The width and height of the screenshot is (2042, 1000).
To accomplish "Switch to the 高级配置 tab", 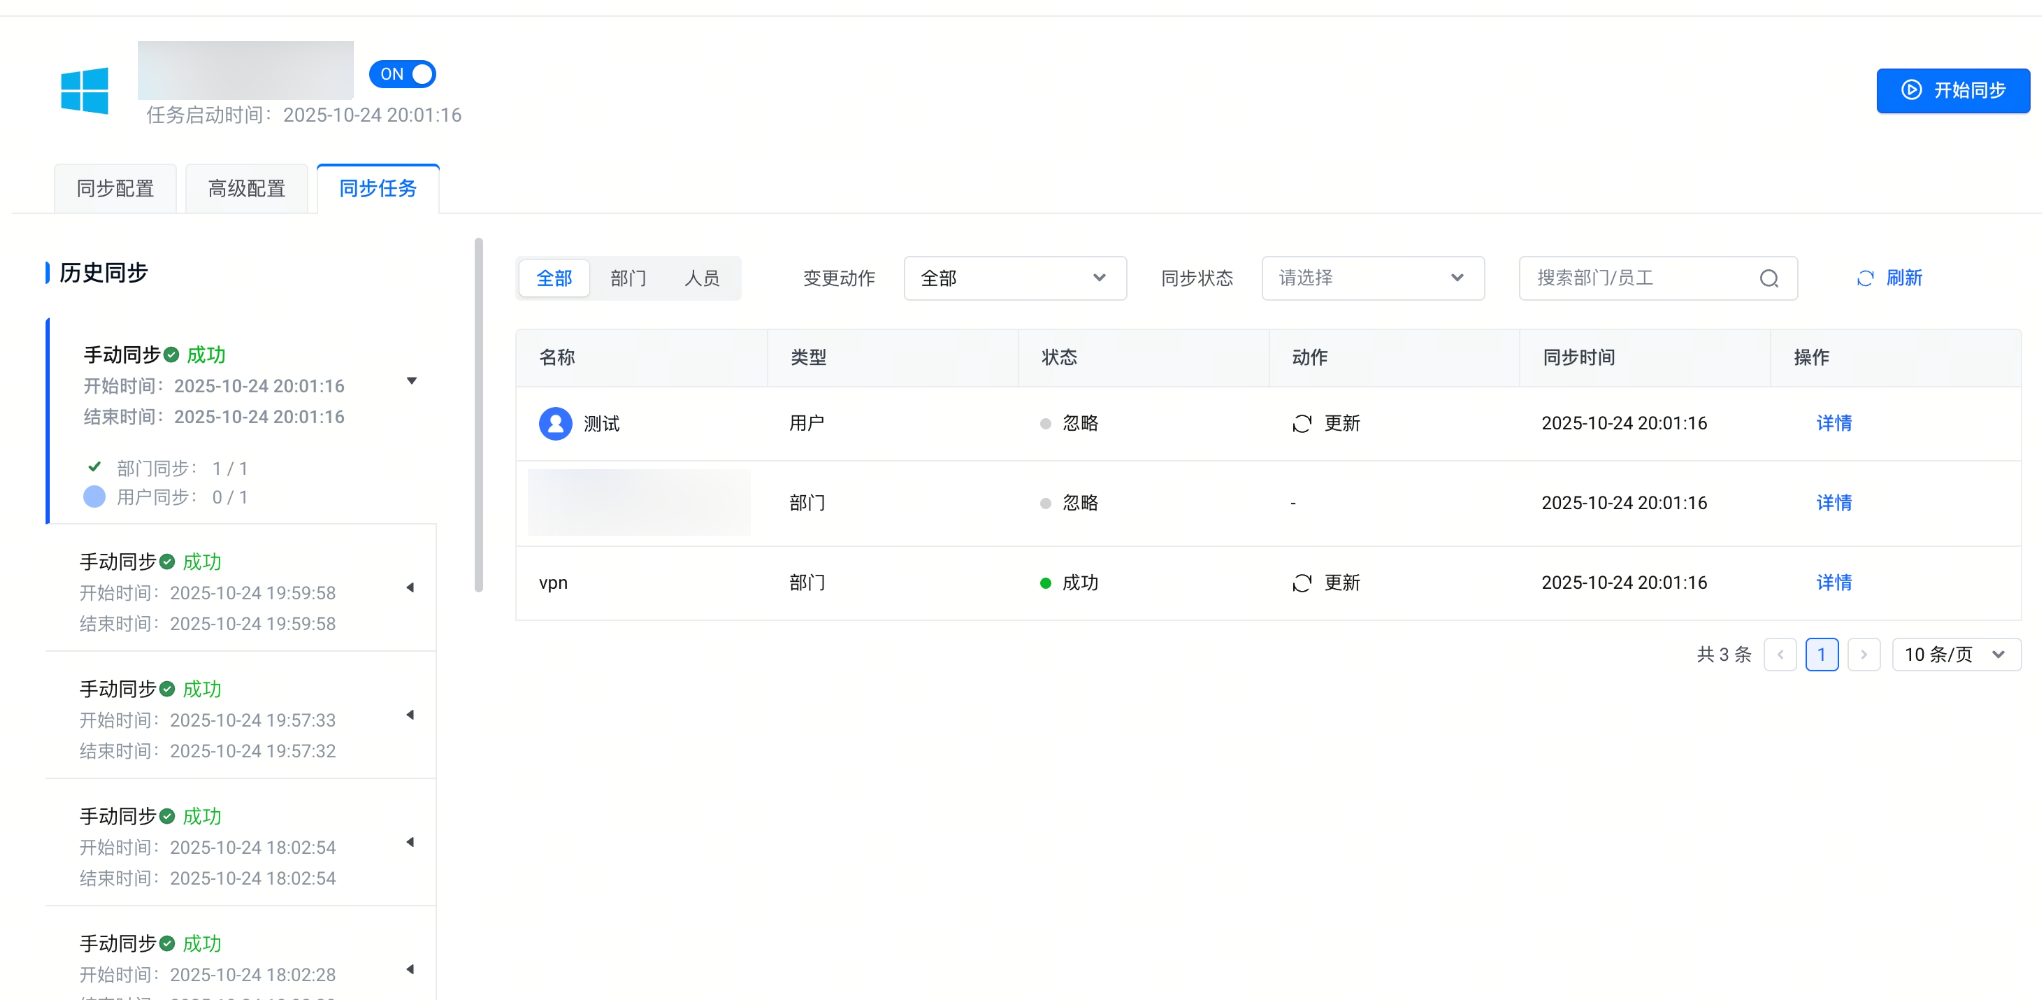I will tap(246, 189).
